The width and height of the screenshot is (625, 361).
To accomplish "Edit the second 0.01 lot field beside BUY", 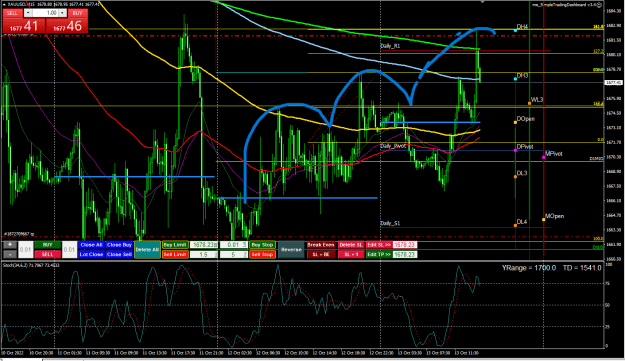I will click(69, 249).
